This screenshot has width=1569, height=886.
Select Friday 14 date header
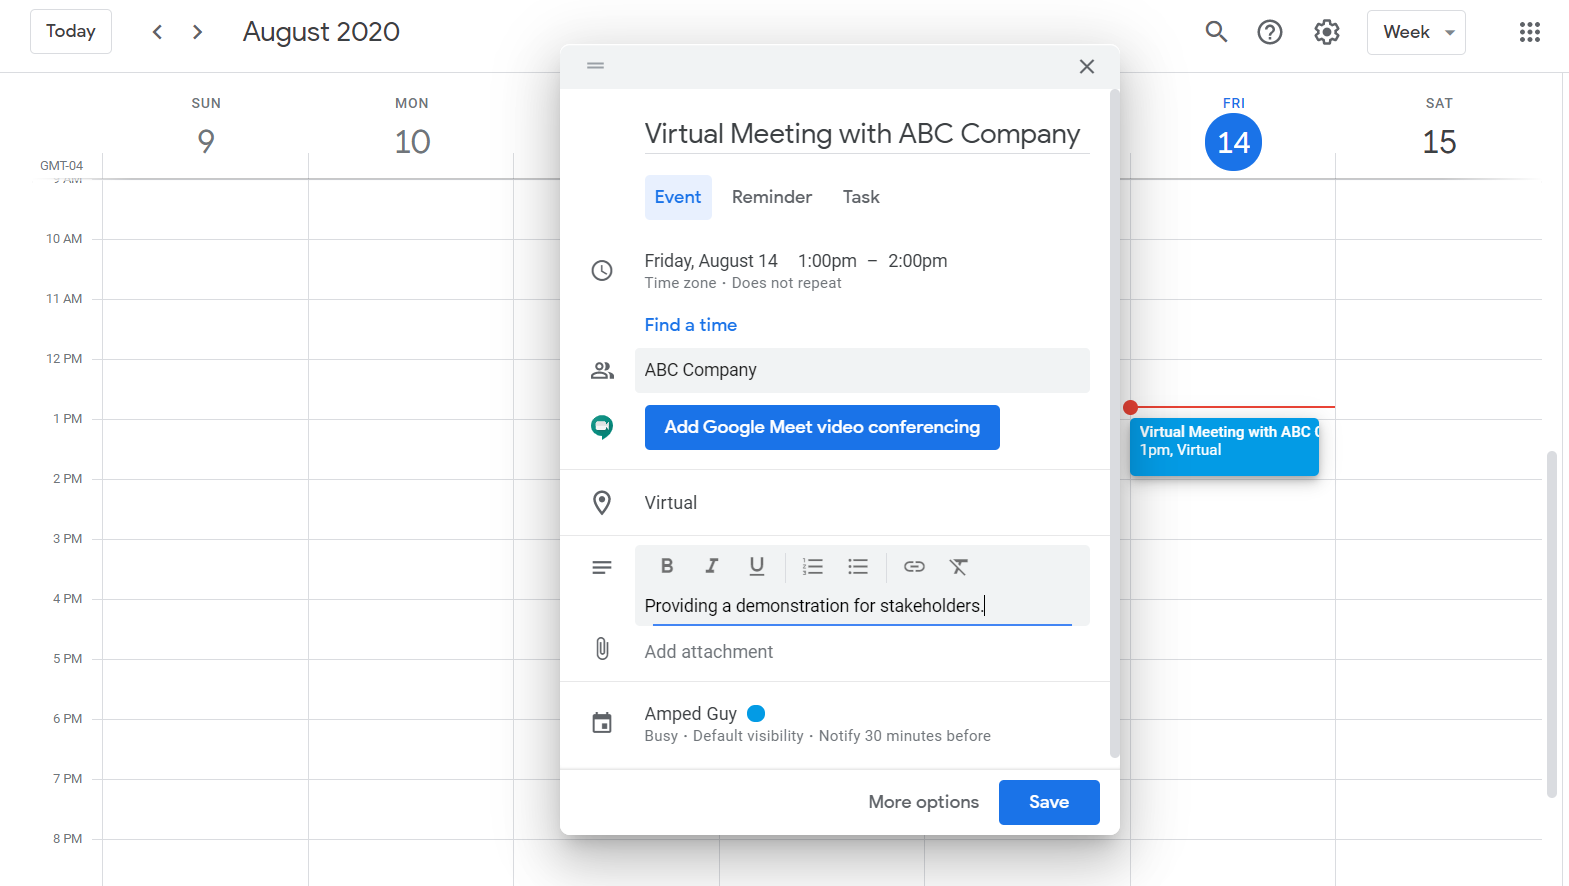click(1234, 142)
